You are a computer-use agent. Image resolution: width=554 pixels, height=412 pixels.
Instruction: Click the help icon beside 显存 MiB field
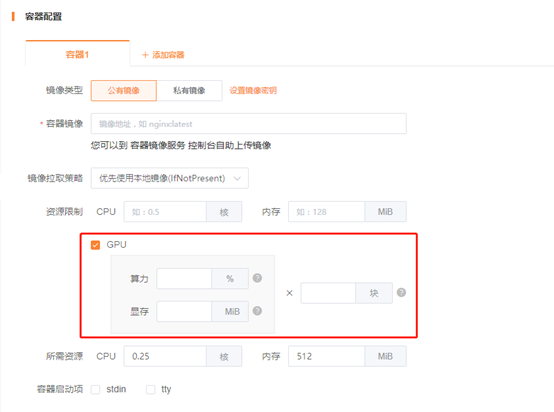257,311
